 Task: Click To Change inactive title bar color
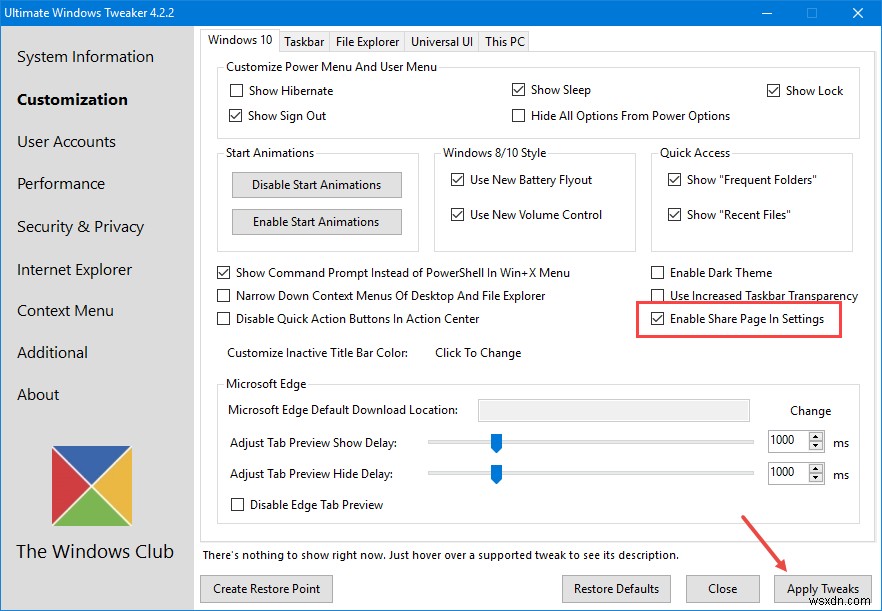(477, 352)
